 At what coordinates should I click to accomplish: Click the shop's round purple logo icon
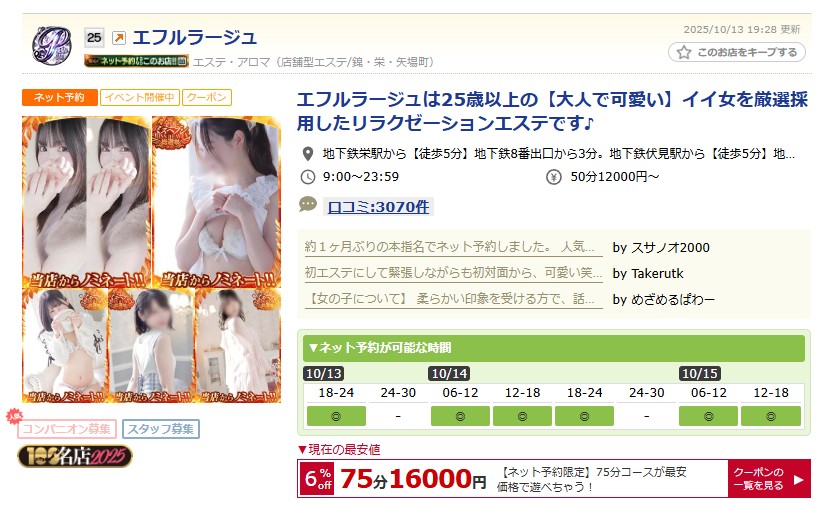52,45
